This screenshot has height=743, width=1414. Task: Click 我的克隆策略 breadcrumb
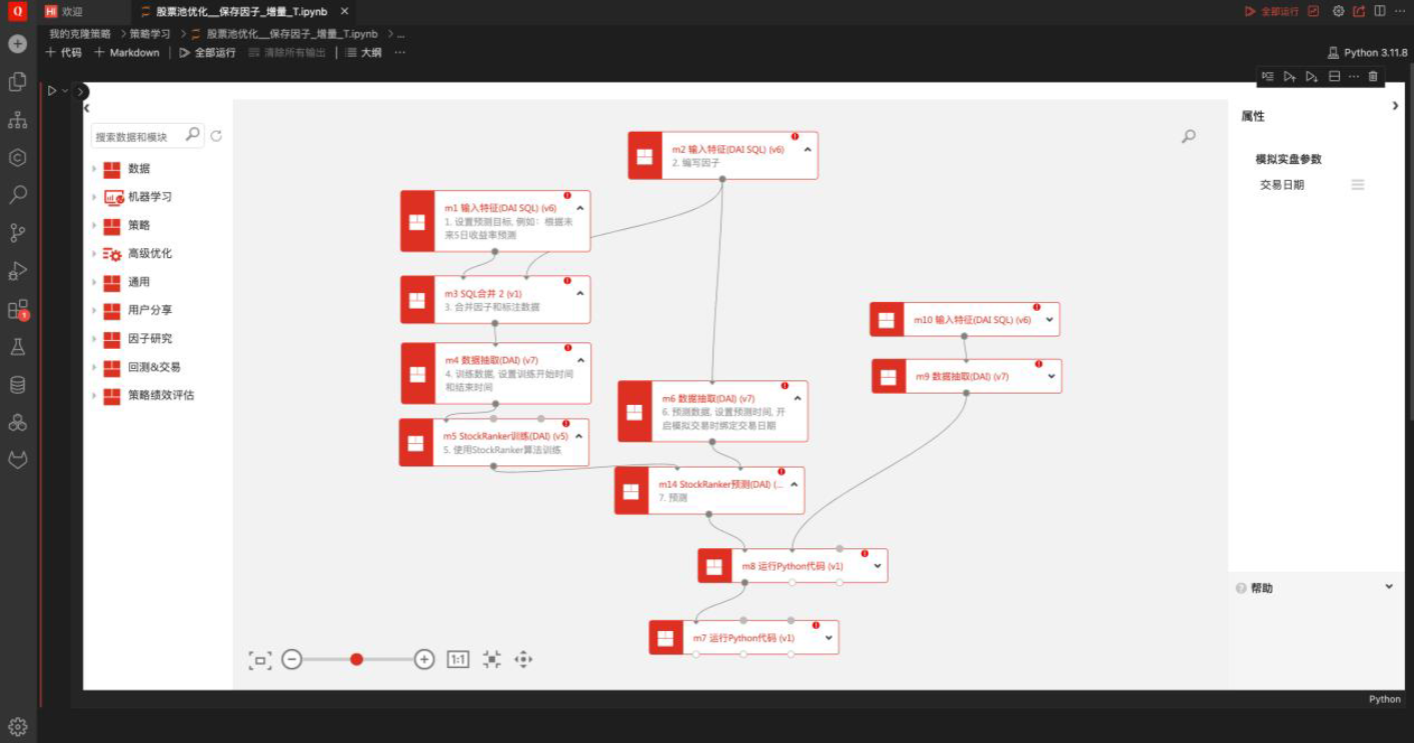(80, 33)
